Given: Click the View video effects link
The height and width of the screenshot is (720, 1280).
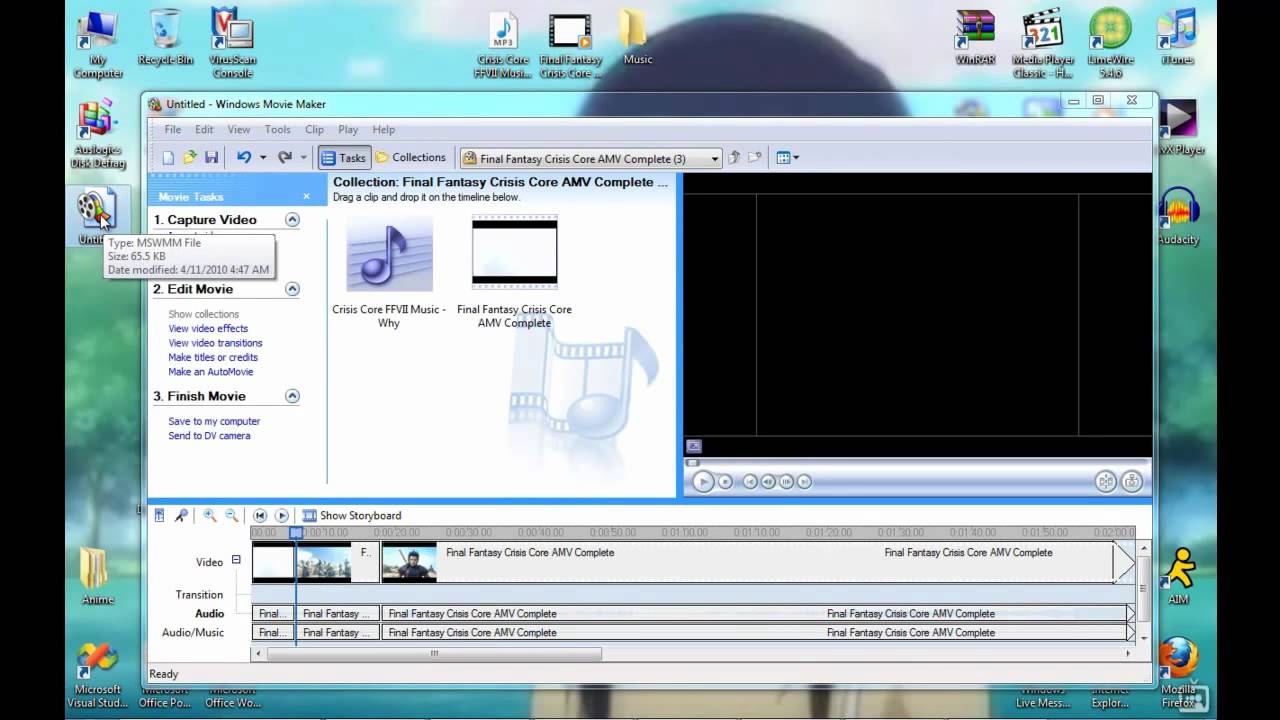Looking at the screenshot, I should 208,329.
